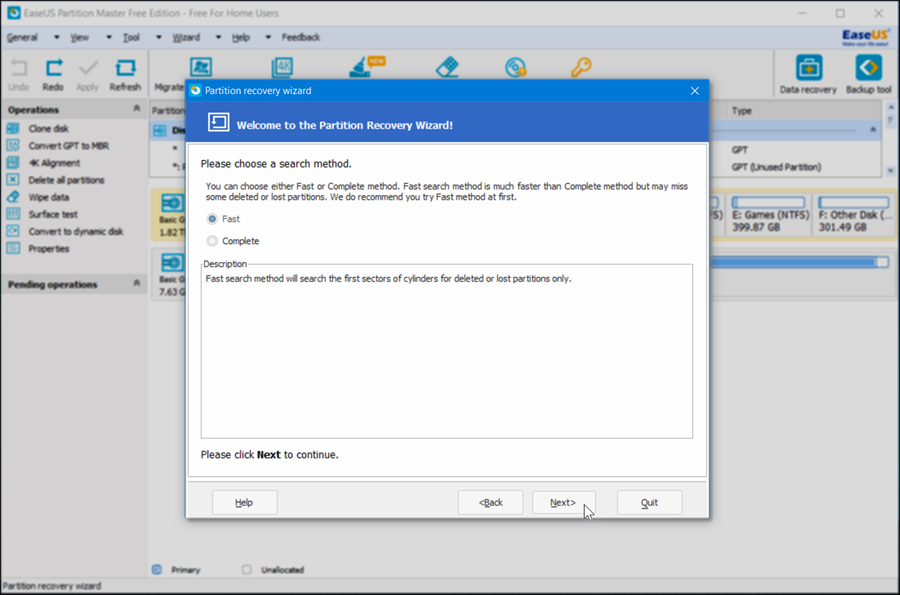
Task: Open the Migrate OS toolbar icon
Action: tap(201, 68)
